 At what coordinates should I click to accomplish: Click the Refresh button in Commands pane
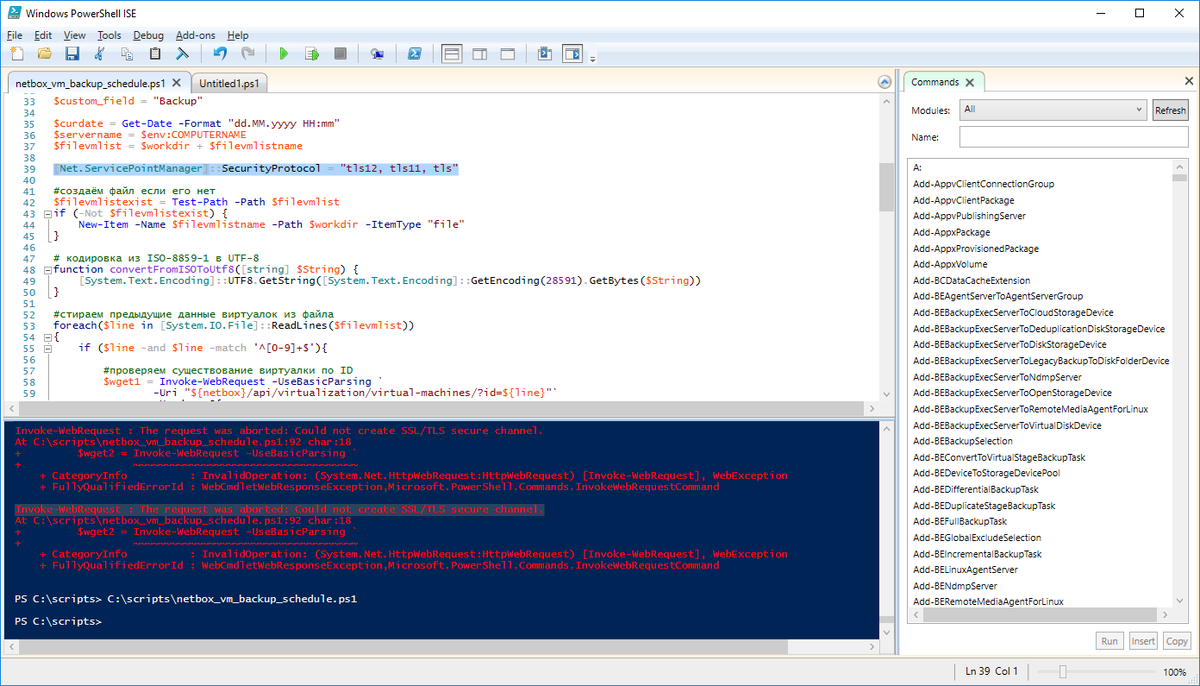(x=1170, y=110)
